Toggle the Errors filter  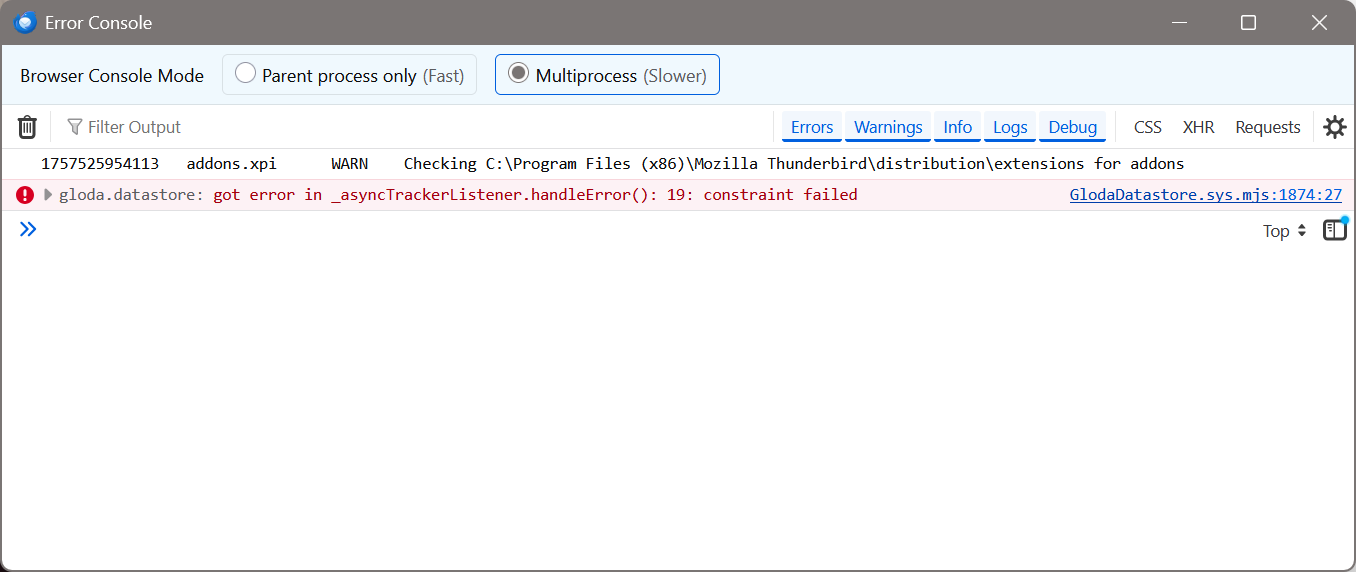click(811, 127)
